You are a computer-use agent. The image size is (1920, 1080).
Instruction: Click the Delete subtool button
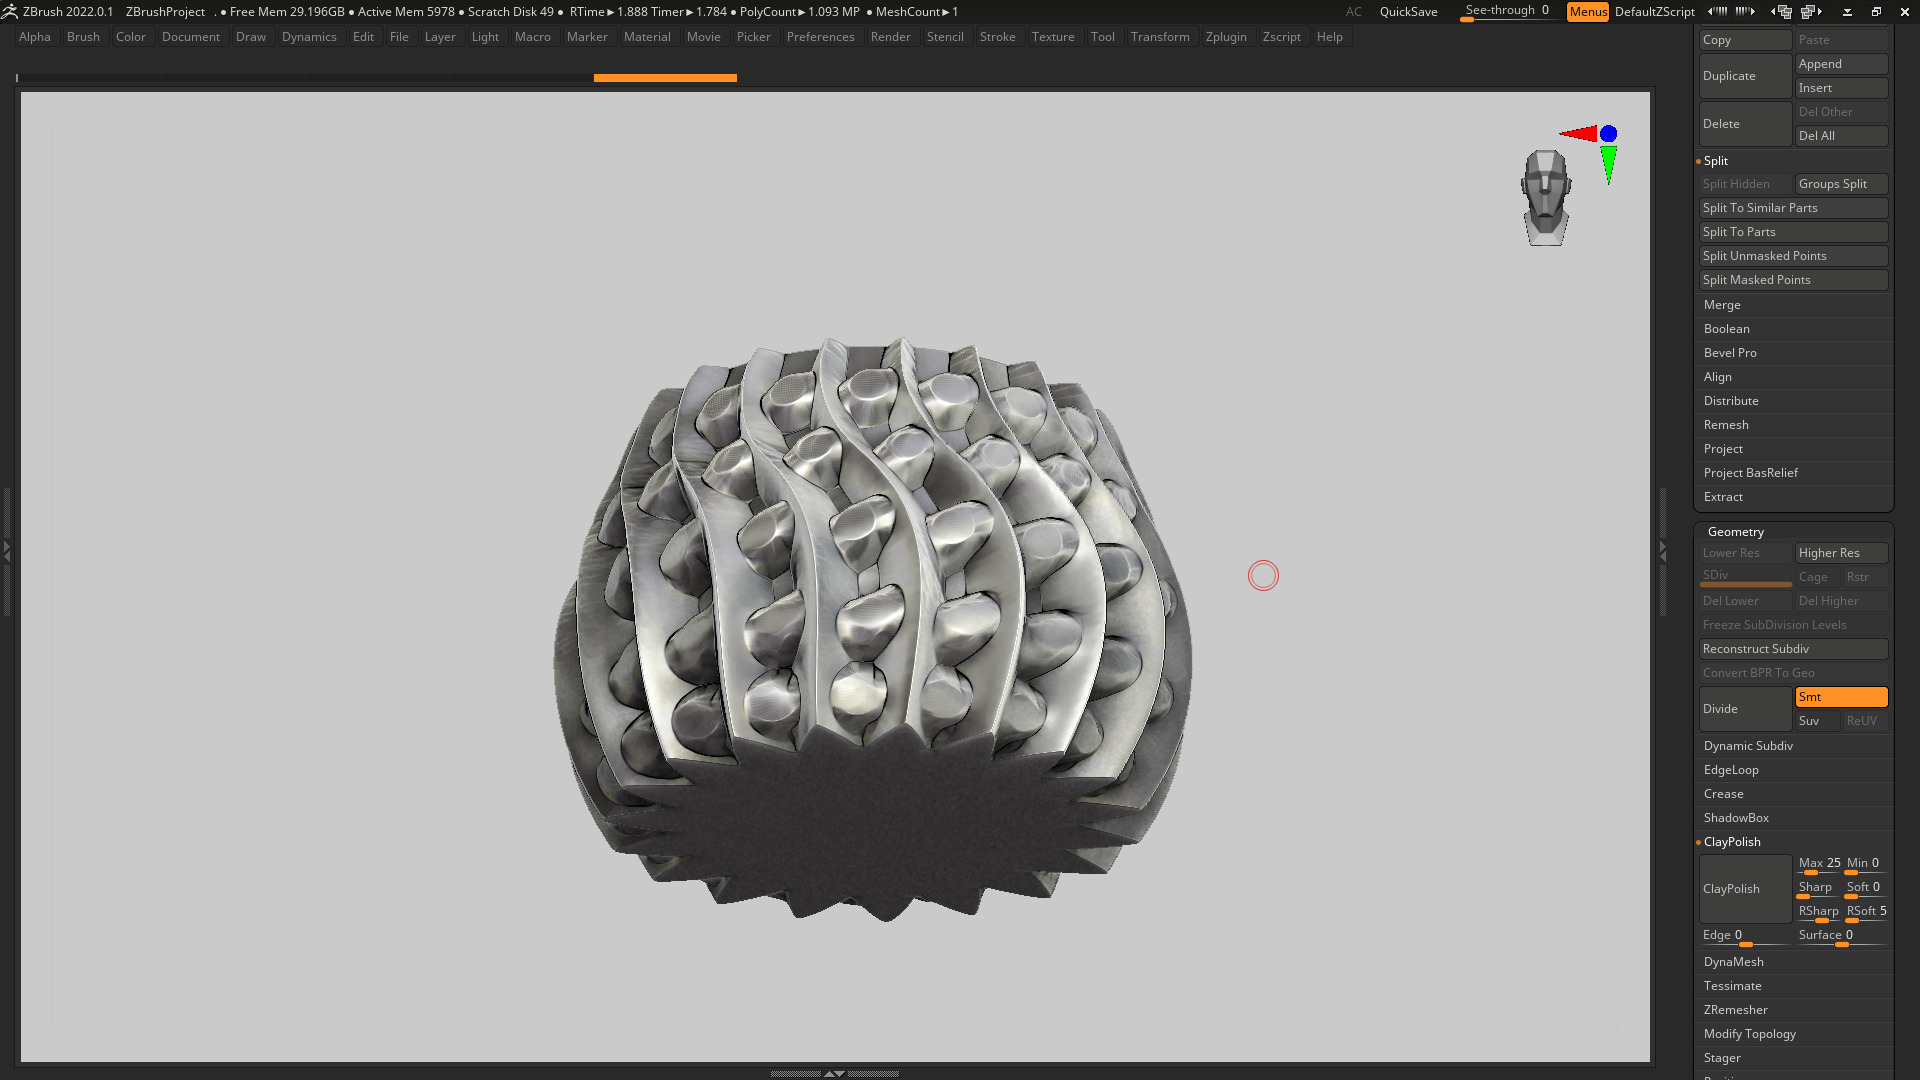[1745, 124]
